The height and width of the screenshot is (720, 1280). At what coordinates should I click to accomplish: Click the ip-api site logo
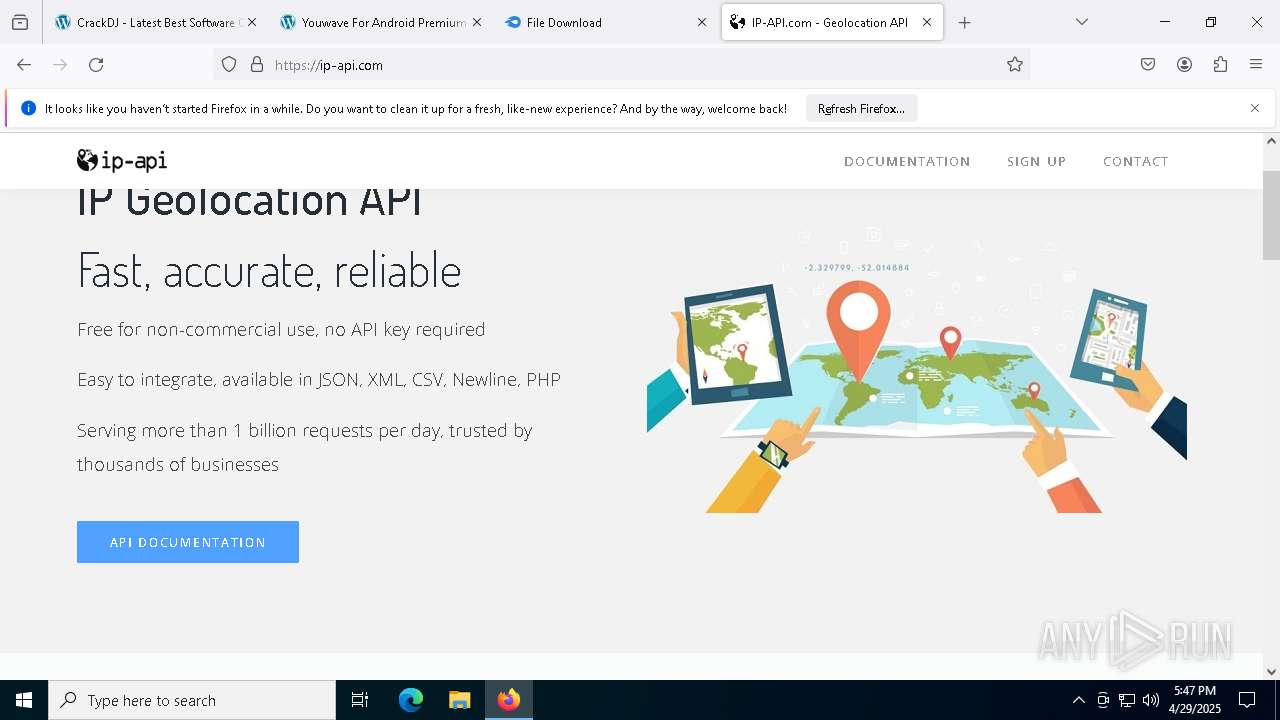(x=122, y=160)
